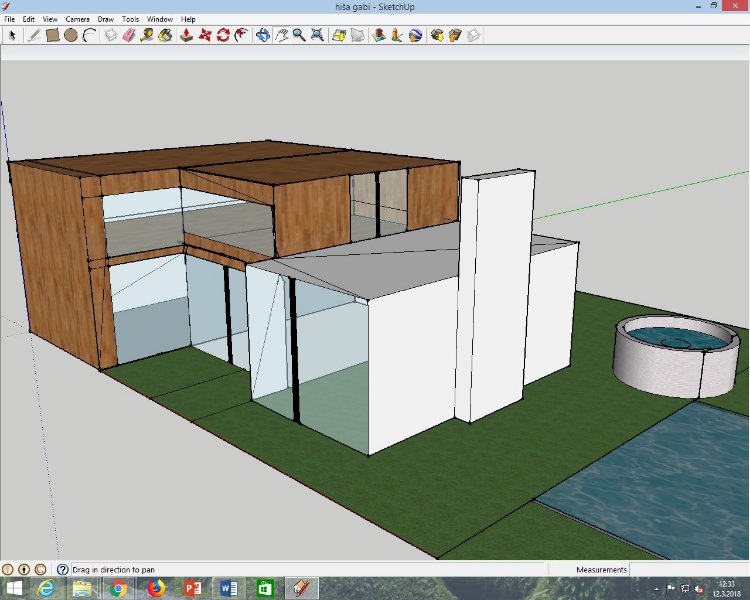Choose the Rectangle drawing tool

pos(52,35)
